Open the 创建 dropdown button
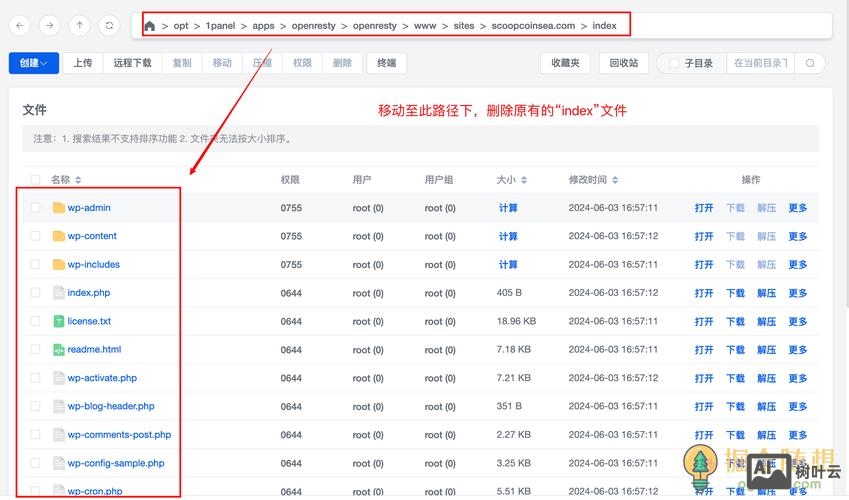This screenshot has width=849, height=500. coord(34,63)
